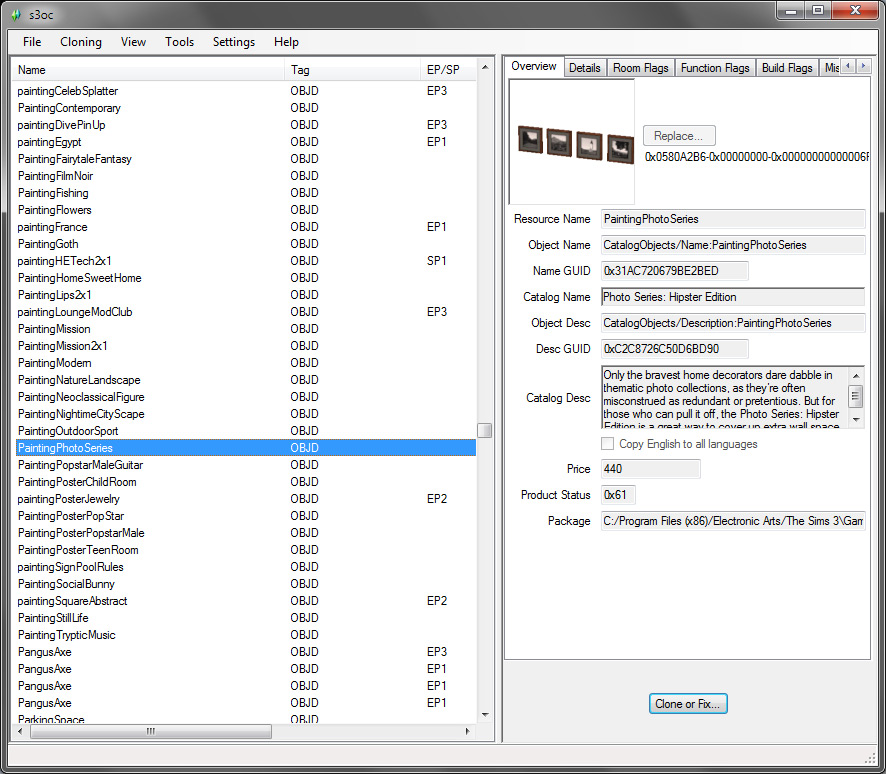Click the horizontal scrollbar of object list
886x774 pixels.
tap(150, 731)
